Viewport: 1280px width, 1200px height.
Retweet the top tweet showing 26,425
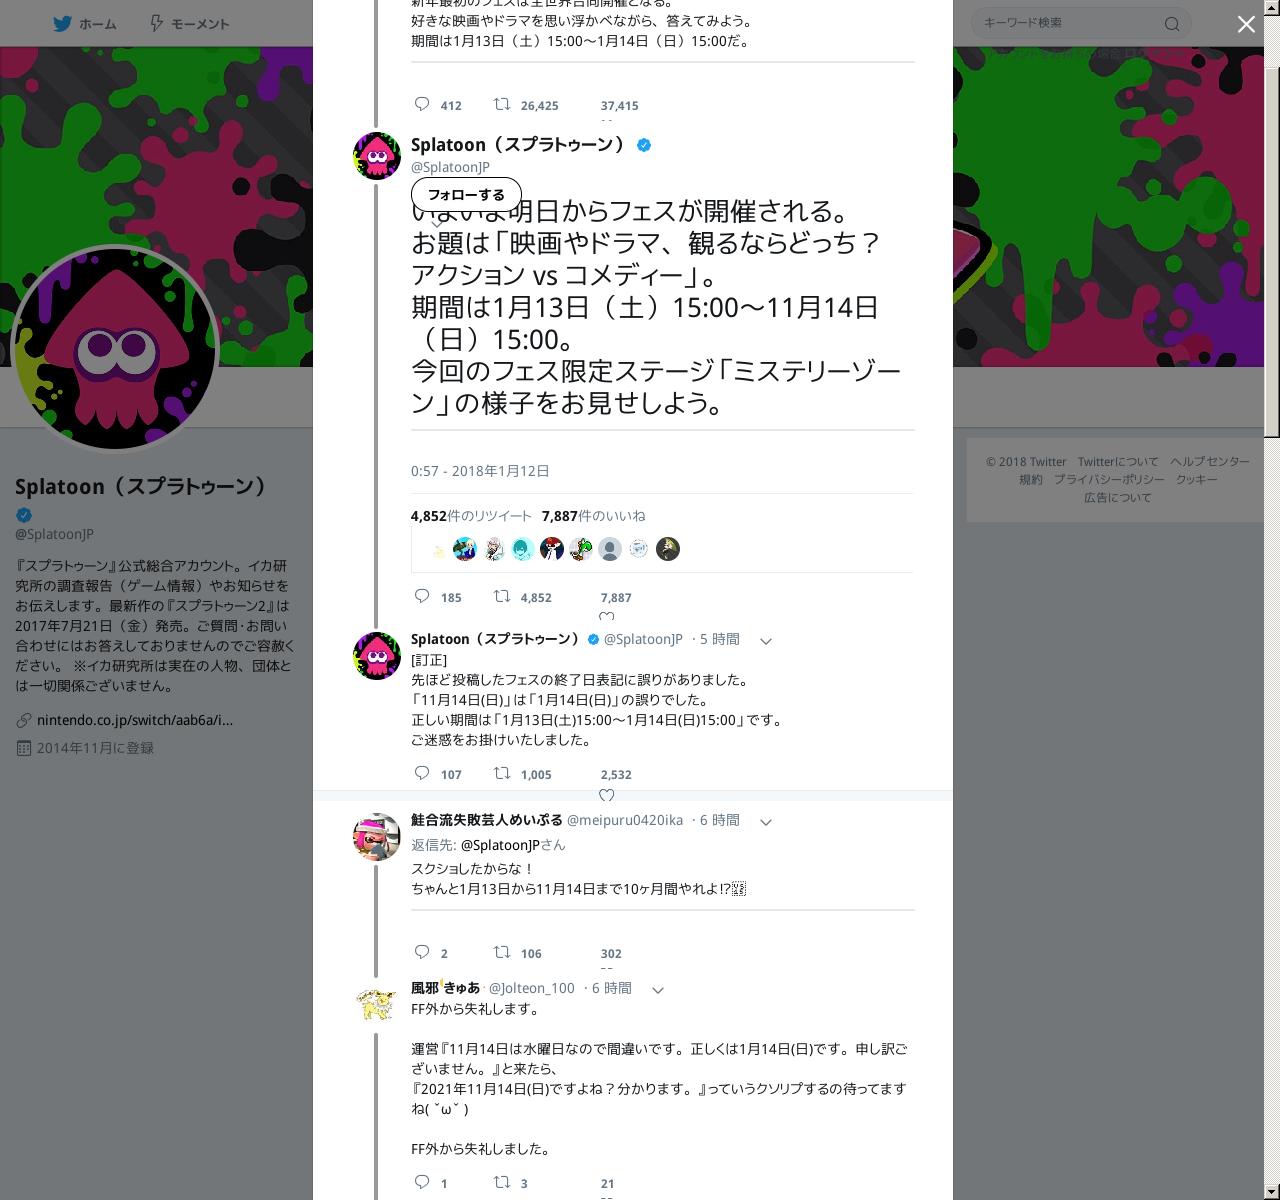point(502,104)
